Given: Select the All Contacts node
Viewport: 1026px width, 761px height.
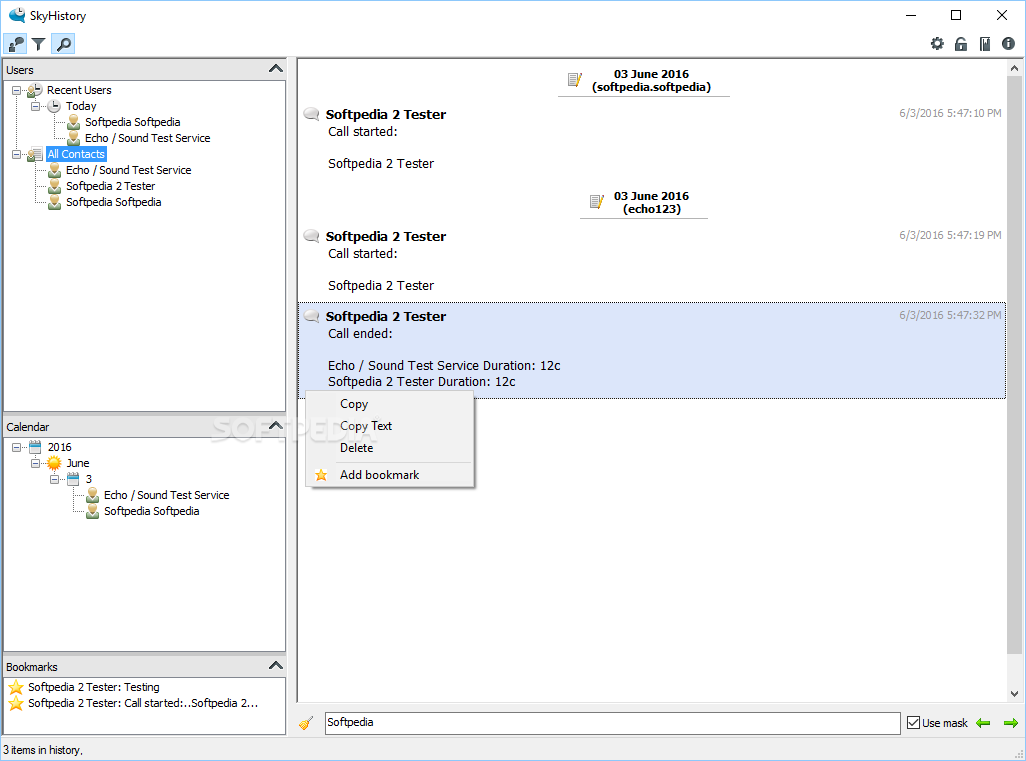Looking at the screenshot, I should [x=76, y=154].
